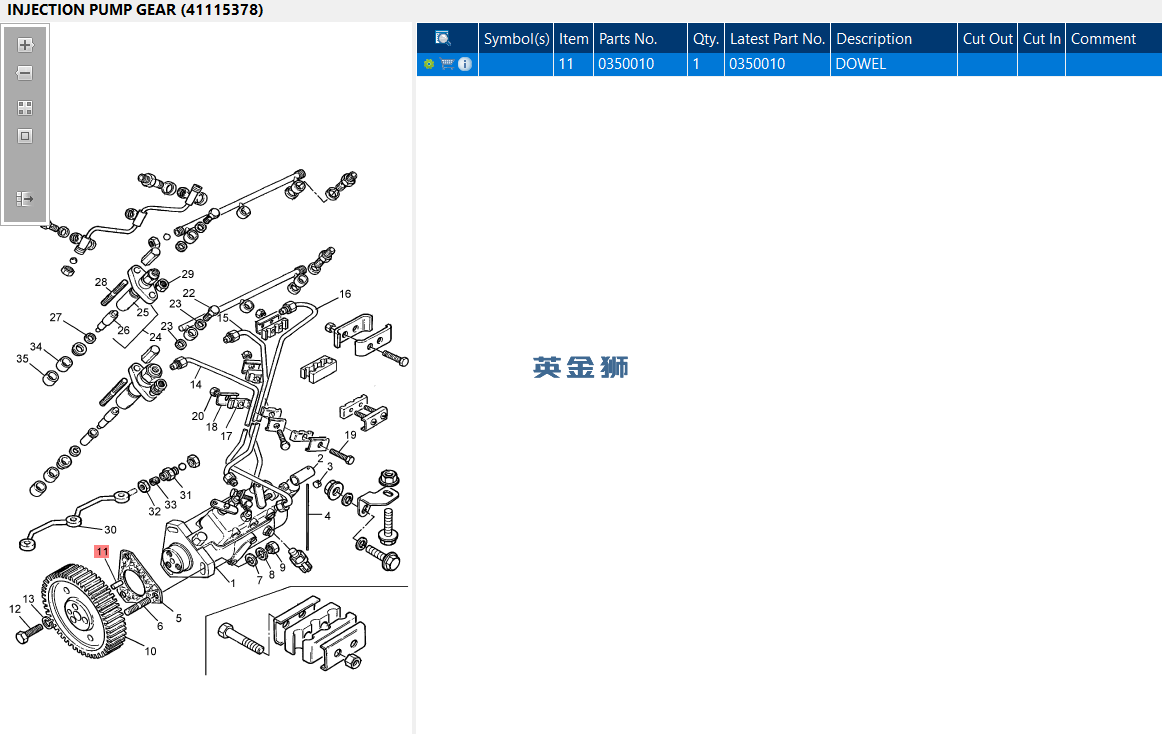Zoom in on the parts diagram
The height and width of the screenshot is (734, 1162).
[25, 45]
